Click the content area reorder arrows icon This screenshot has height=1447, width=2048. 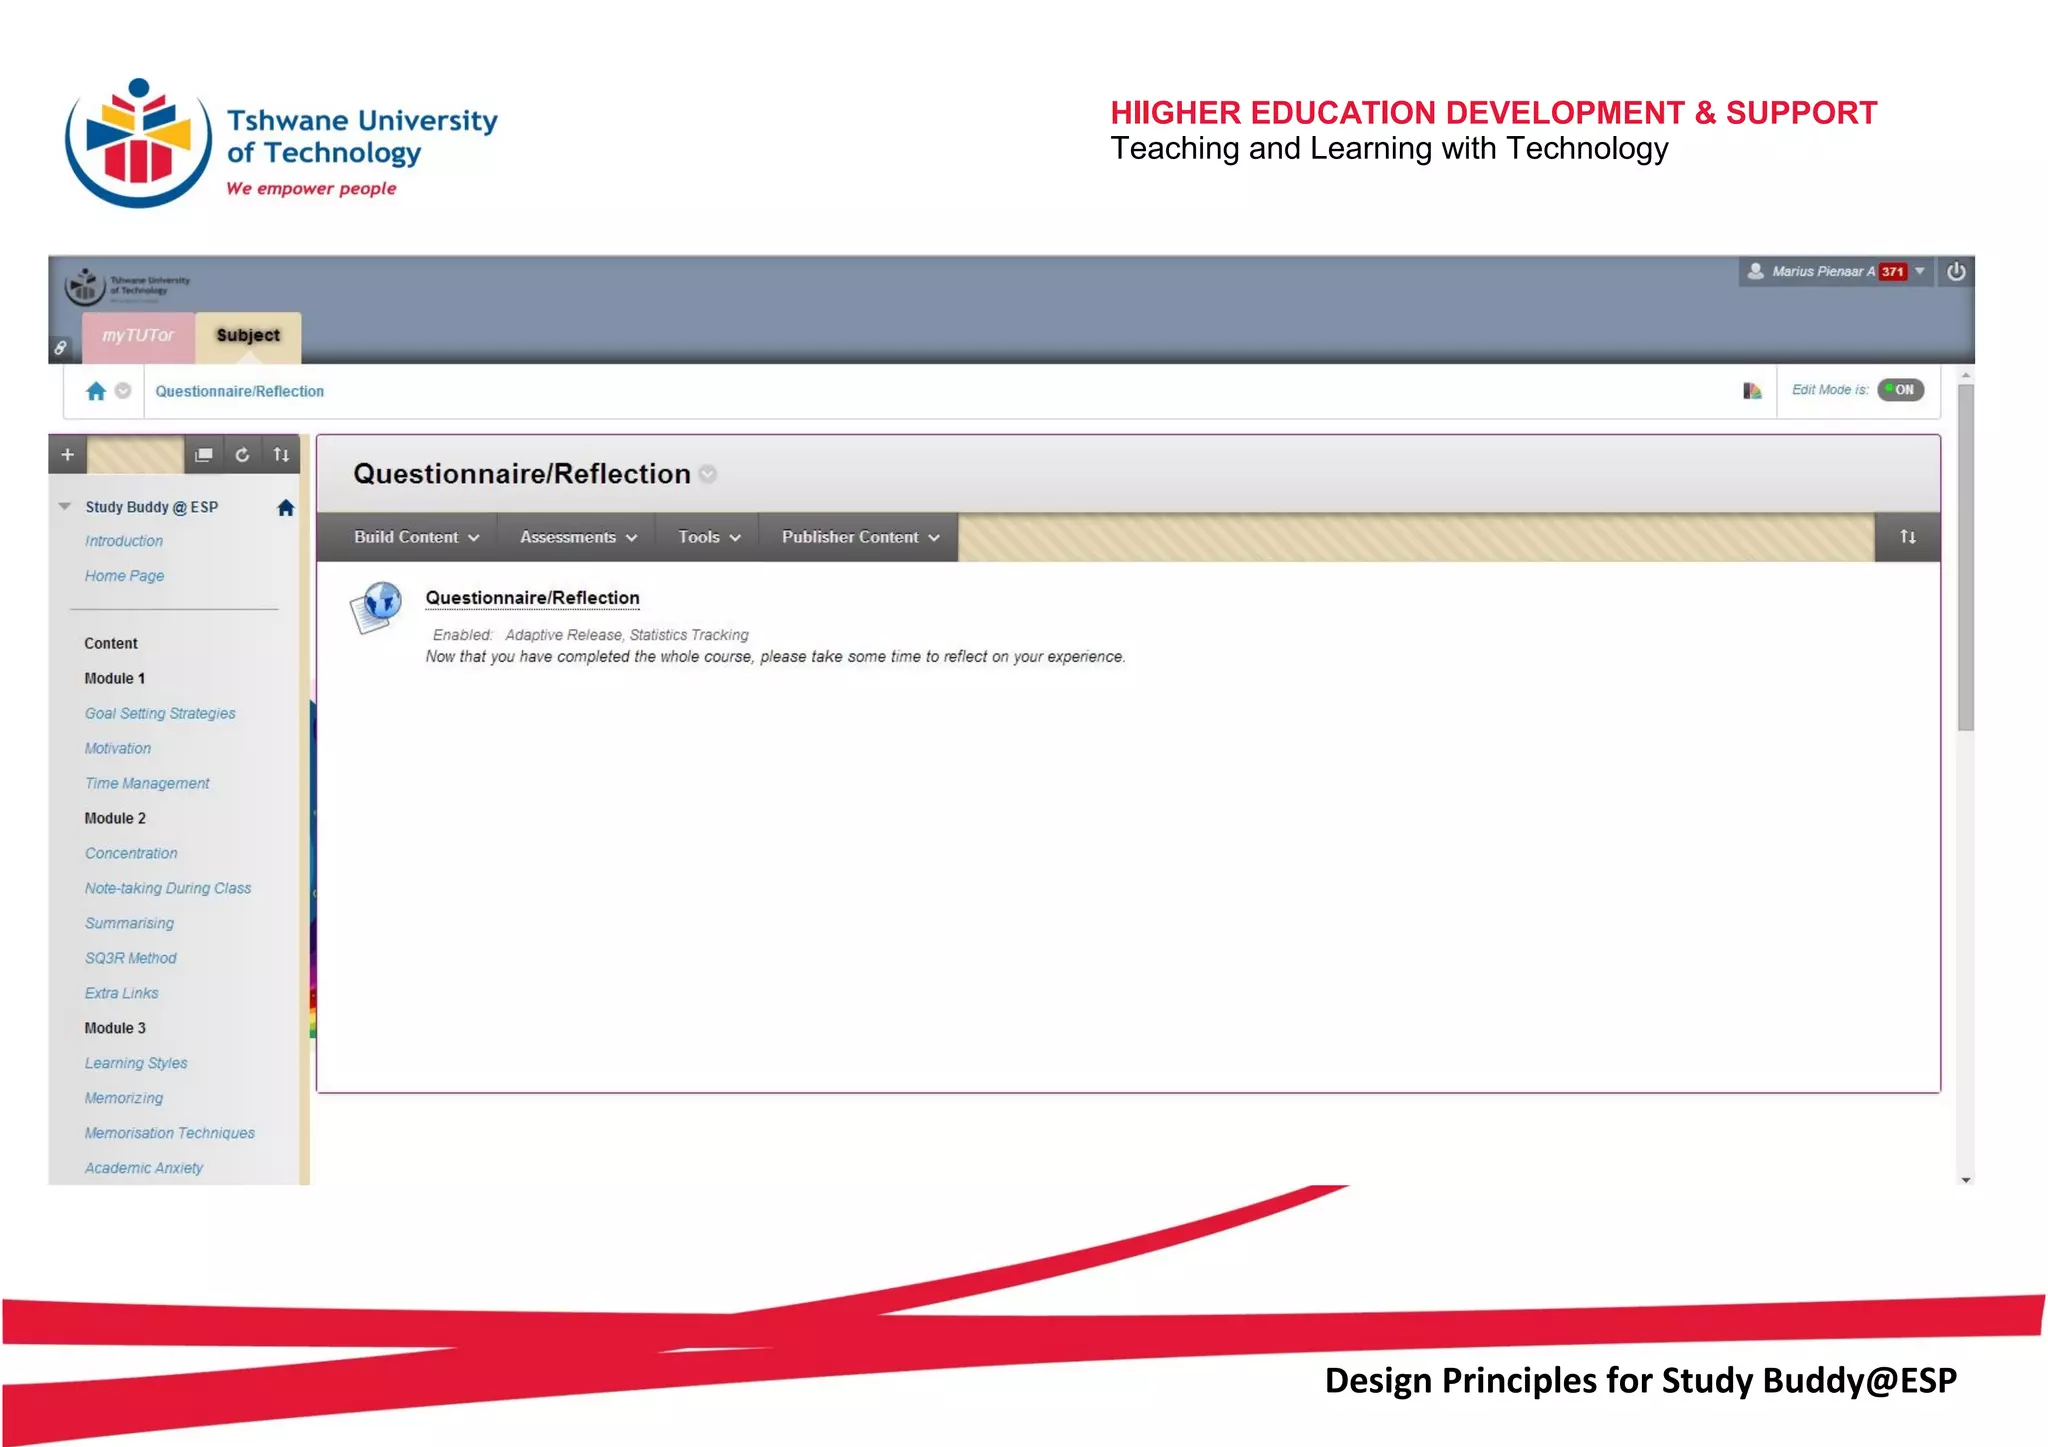[1908, 537]
